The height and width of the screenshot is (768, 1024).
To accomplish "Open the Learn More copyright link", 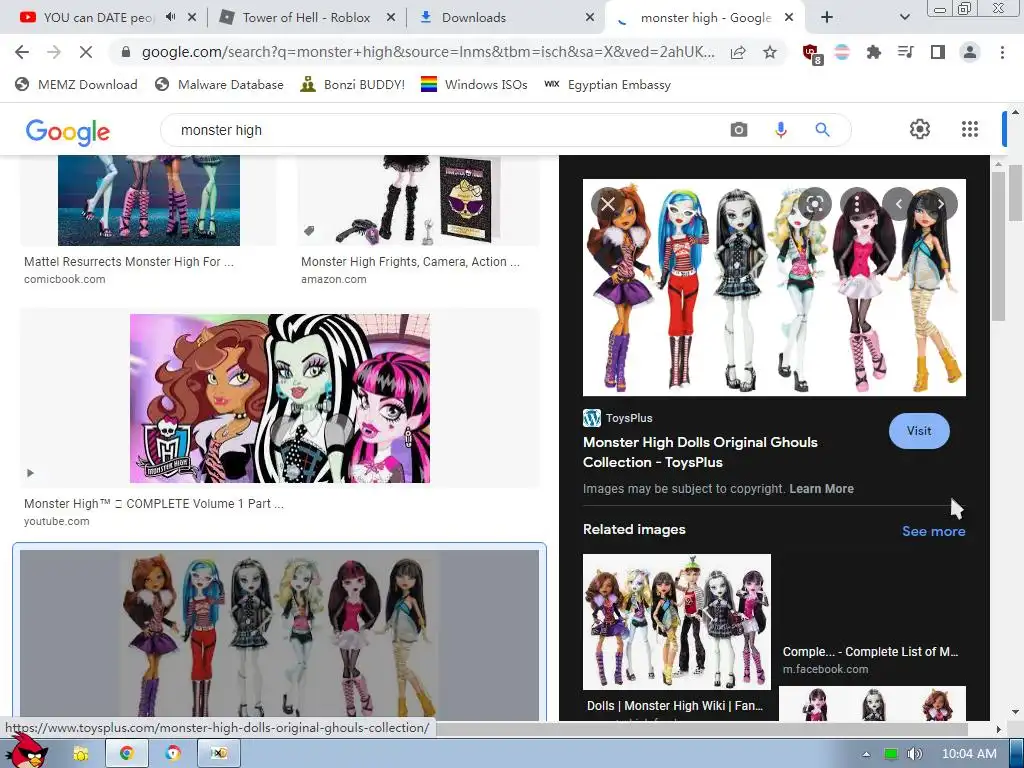I will 821,488.
